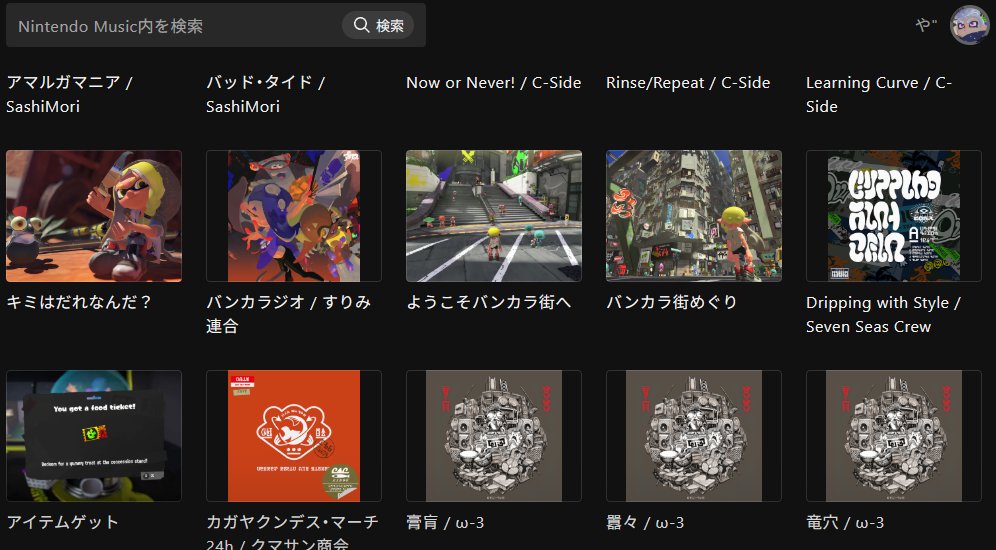Viewport: 996px width, 550px height.
Task: Click the ようこそバンカラ街へ title text
Action: coord(488,302)
